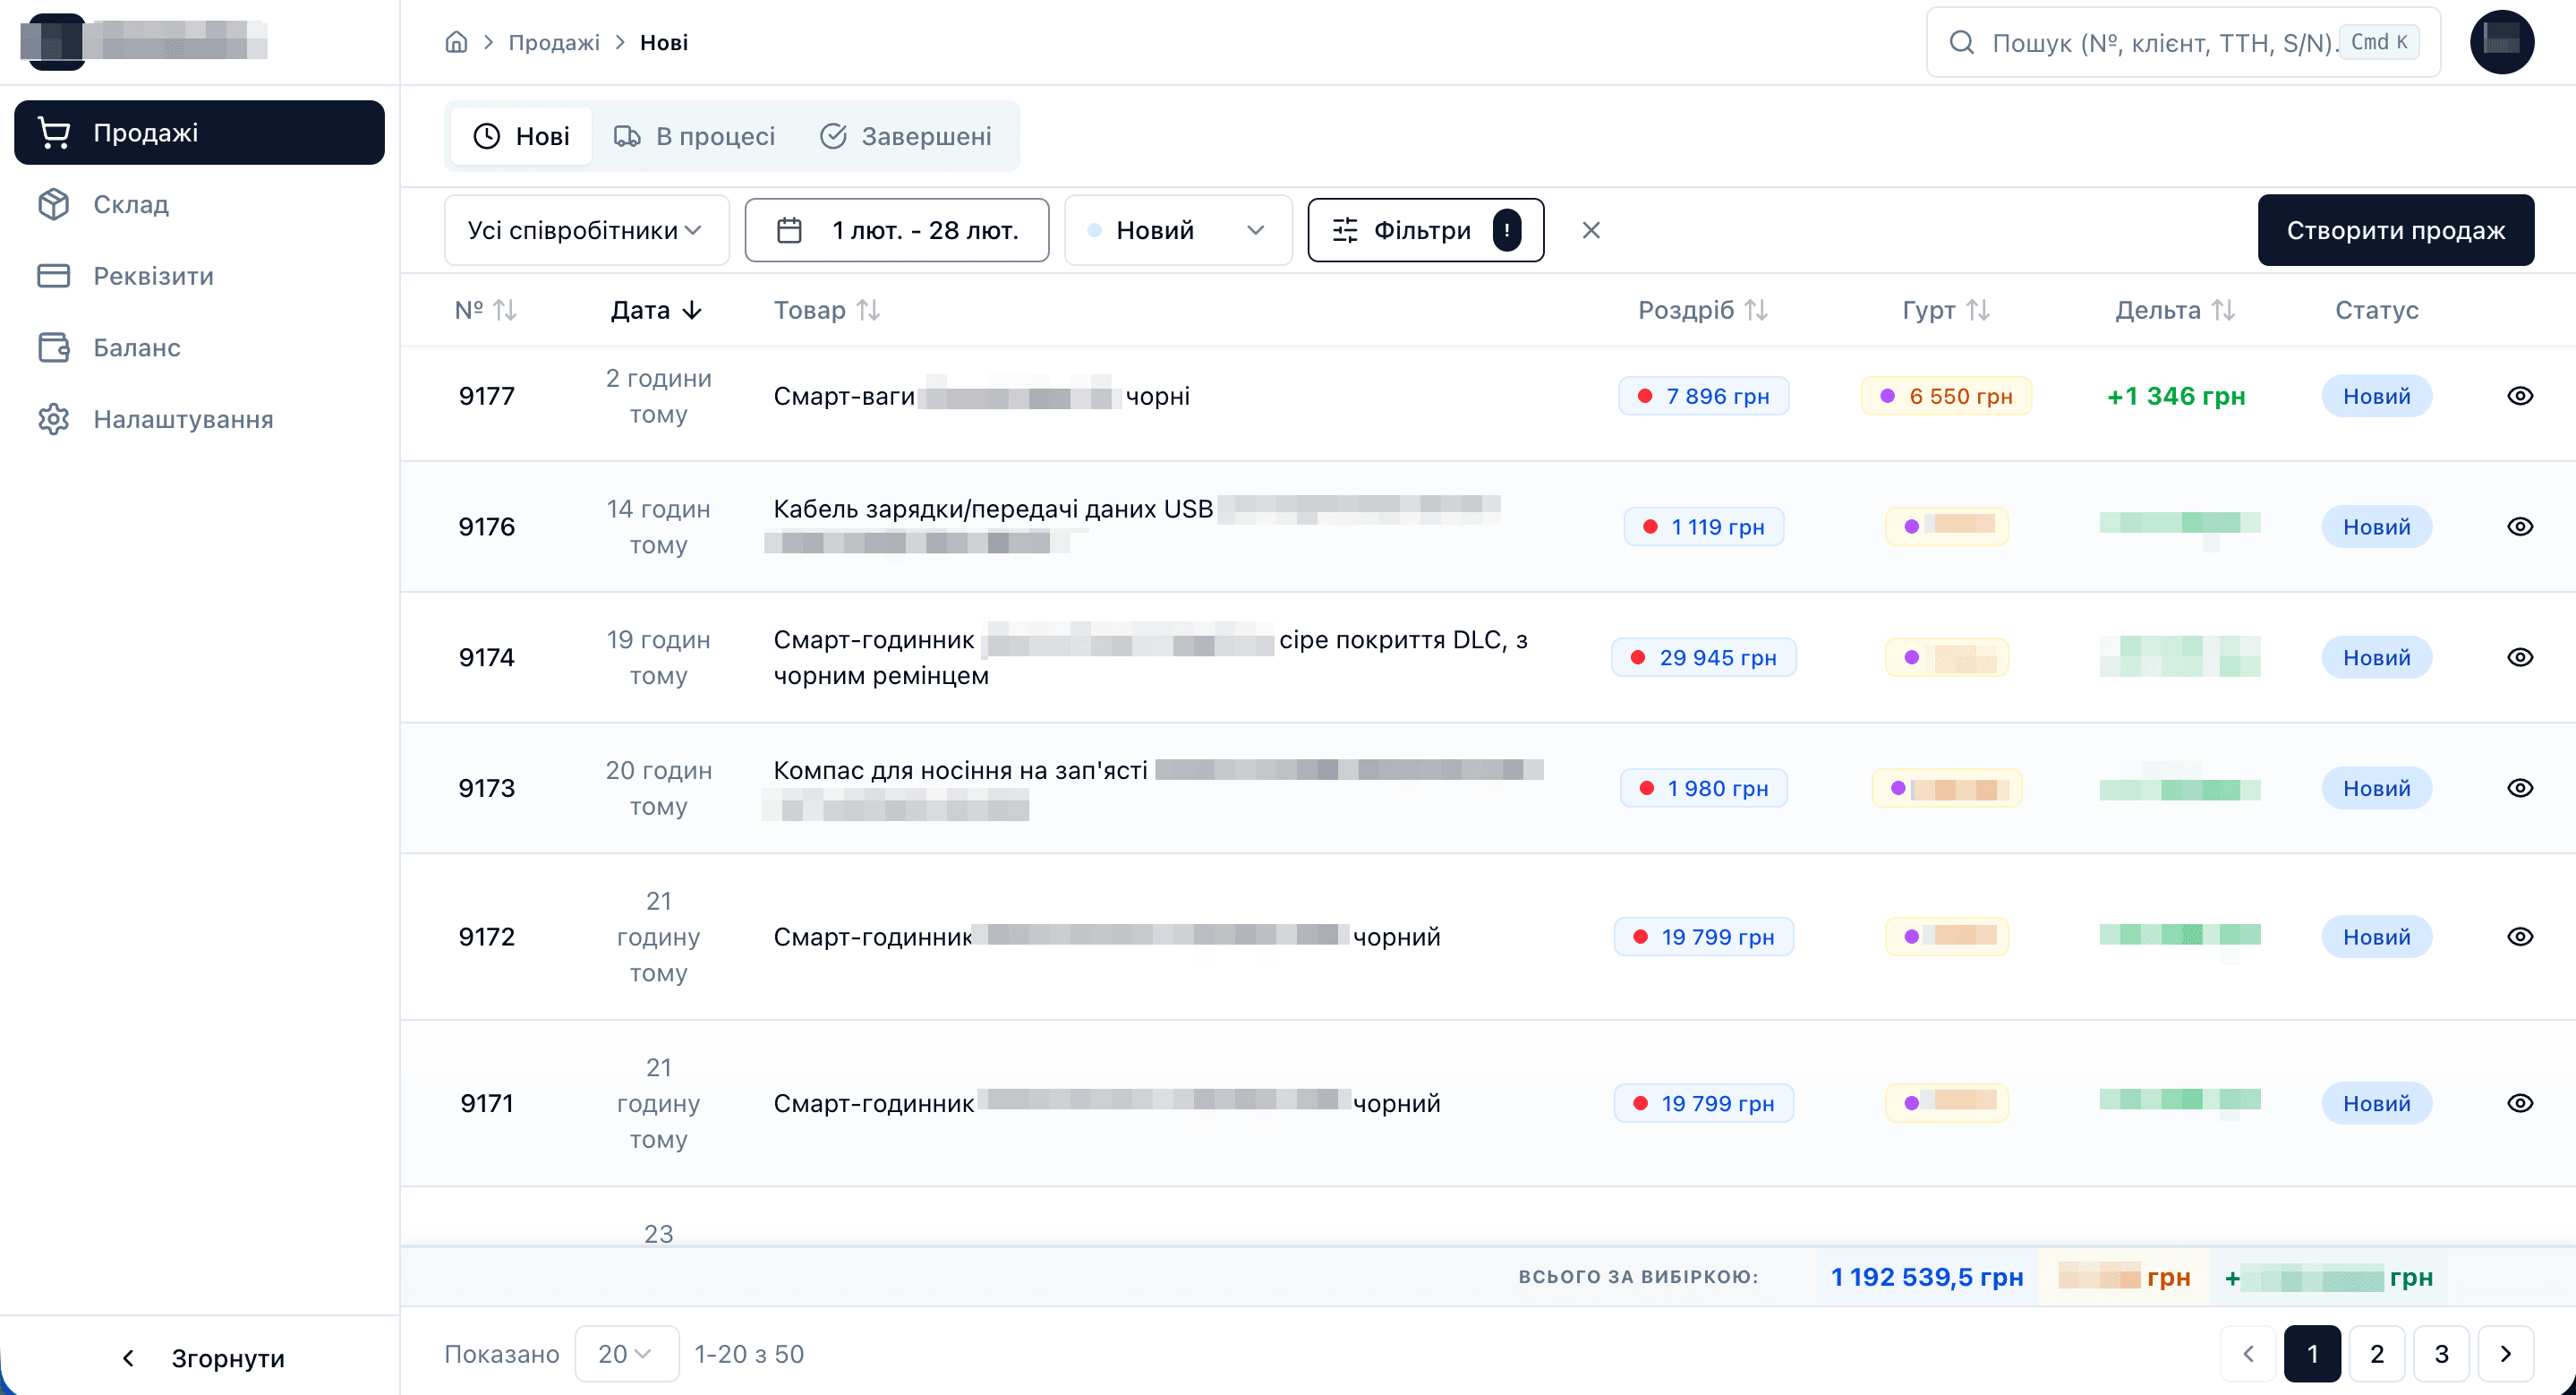The height and width of the screenshot is (1395, 2576).
Task: Sort table by Товар column
Action: 867,310
